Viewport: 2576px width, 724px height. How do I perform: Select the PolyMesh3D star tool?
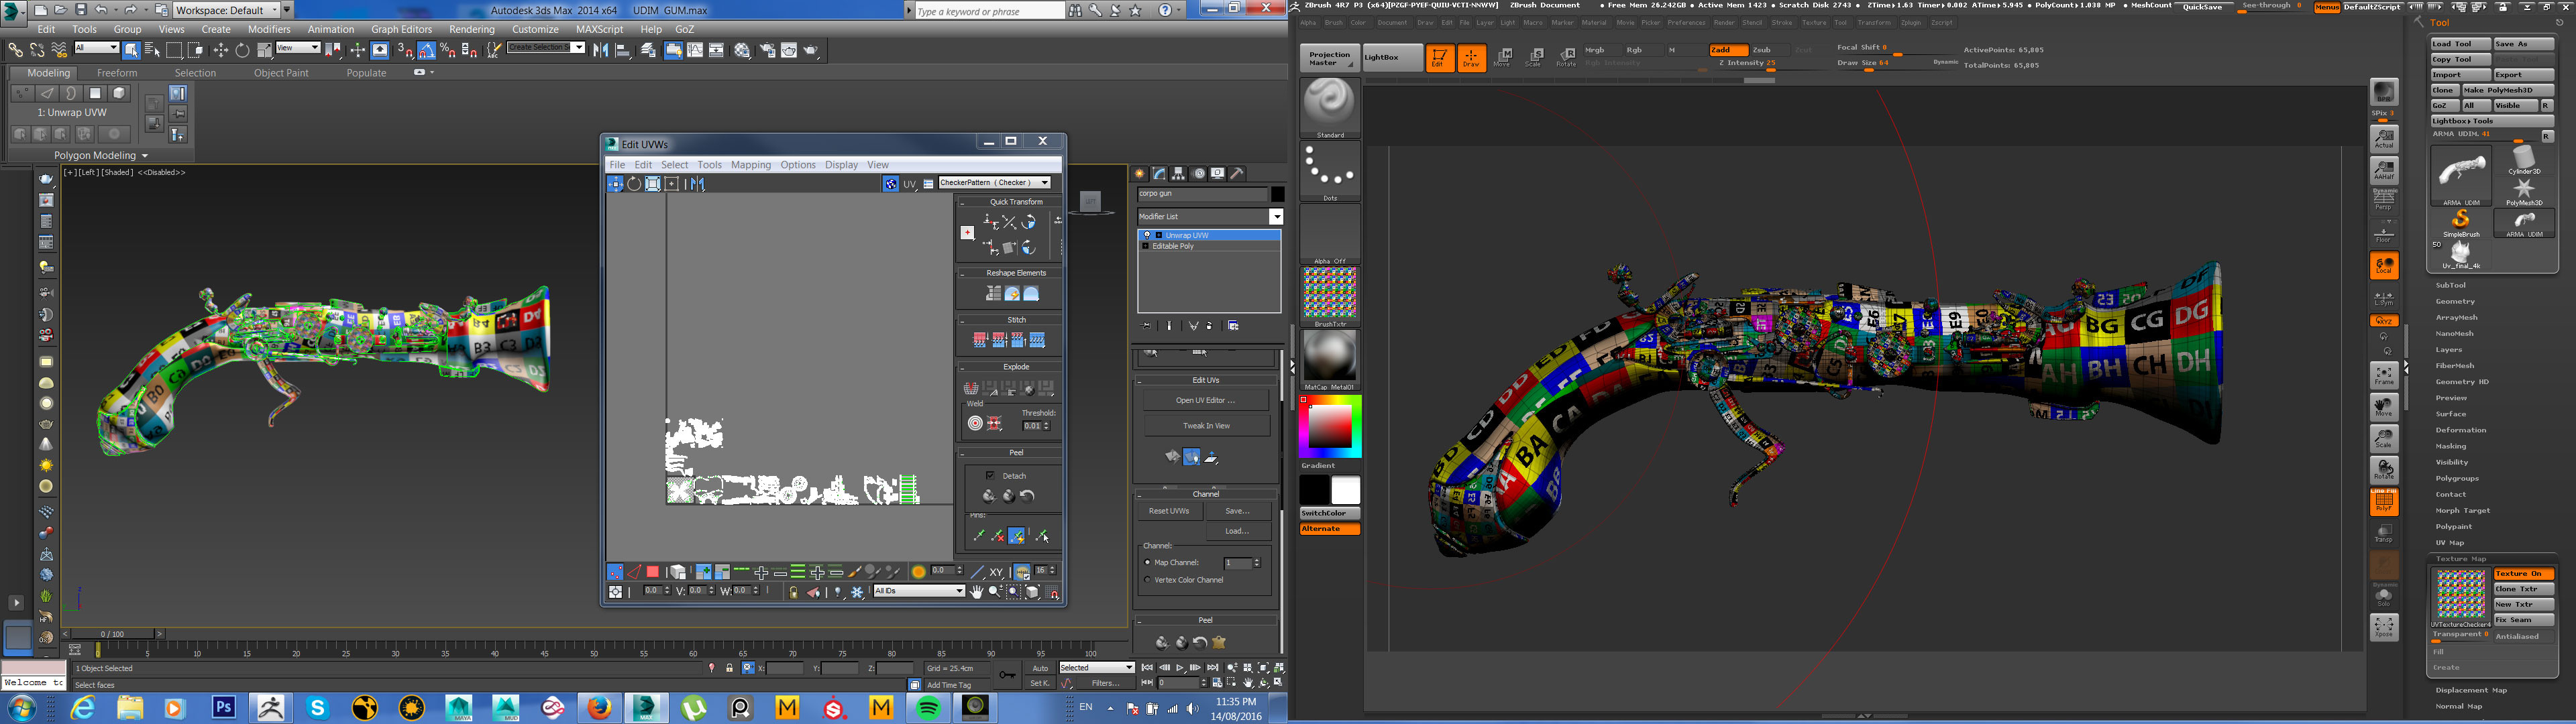point(2523,191)
